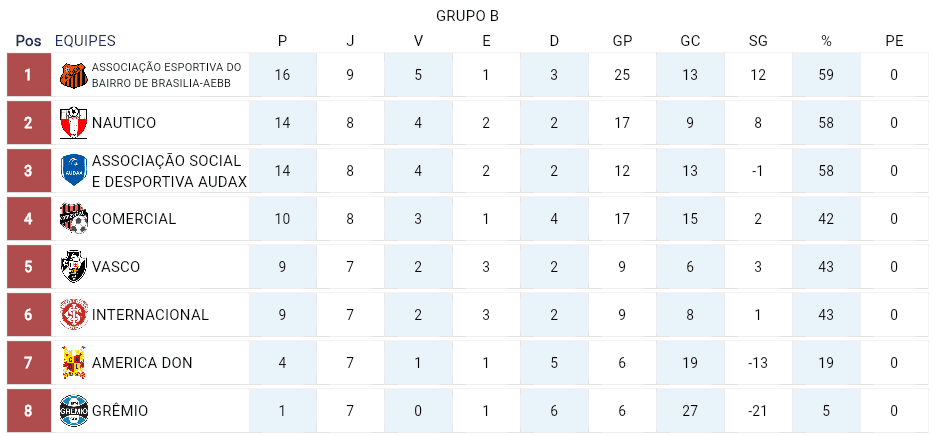Select the VASCO team name
The width and height of the screenshot is (934, 437).
tap(116, 267)
